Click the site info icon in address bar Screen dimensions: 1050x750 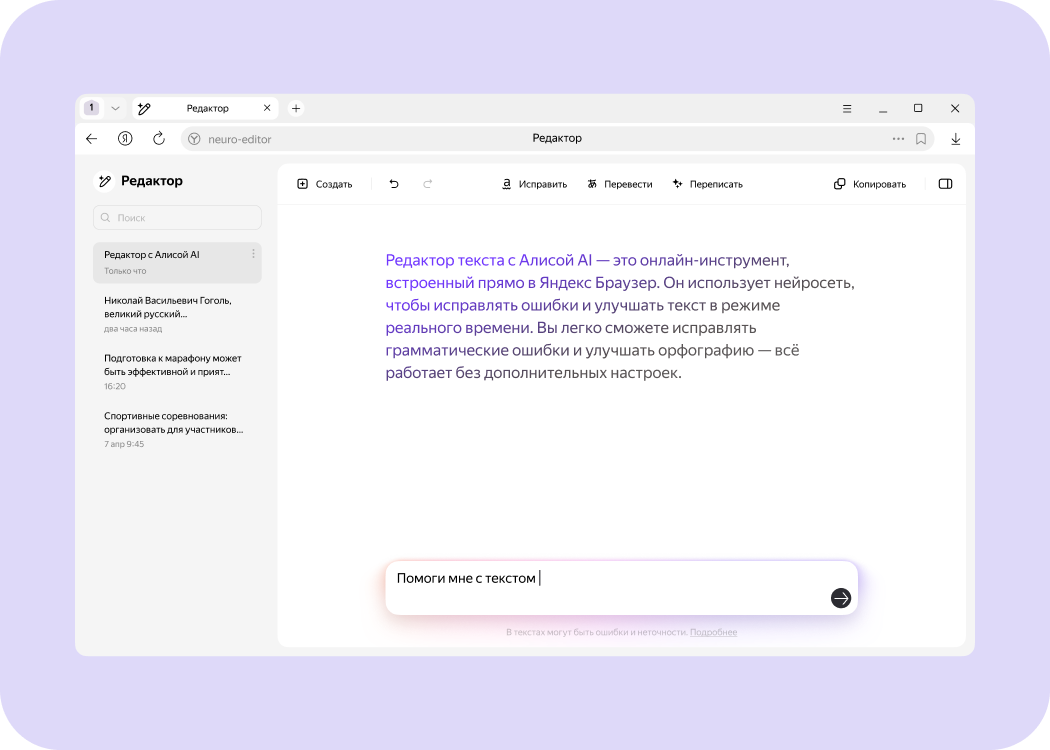click(x=194, y=139)
